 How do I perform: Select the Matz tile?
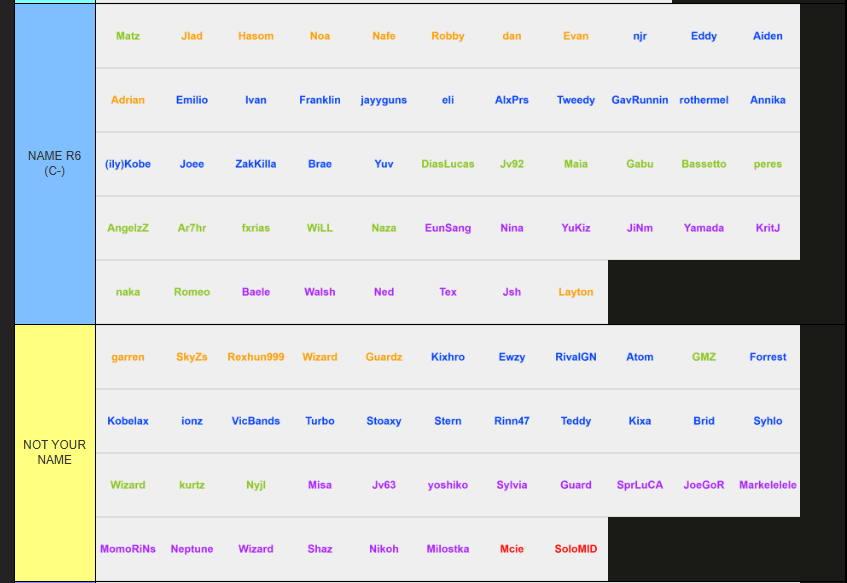point(128,36)
